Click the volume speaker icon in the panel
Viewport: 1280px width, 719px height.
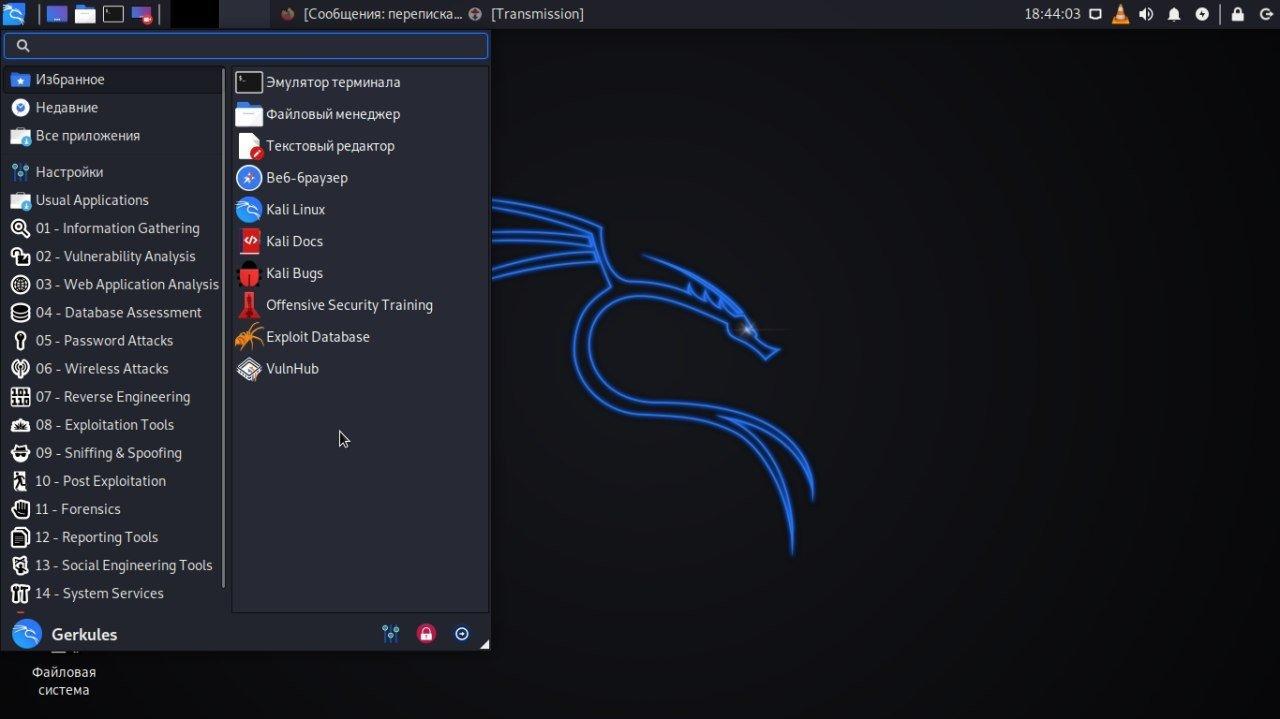[x=1146, y=14]
